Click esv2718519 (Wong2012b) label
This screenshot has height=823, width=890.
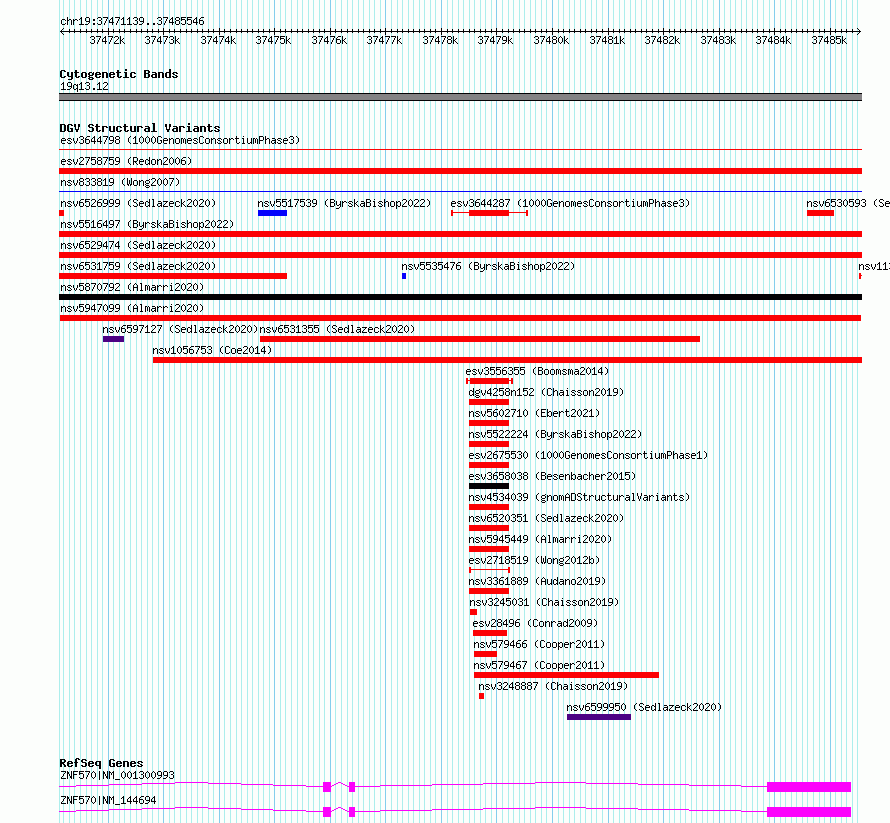click(534, 560)
